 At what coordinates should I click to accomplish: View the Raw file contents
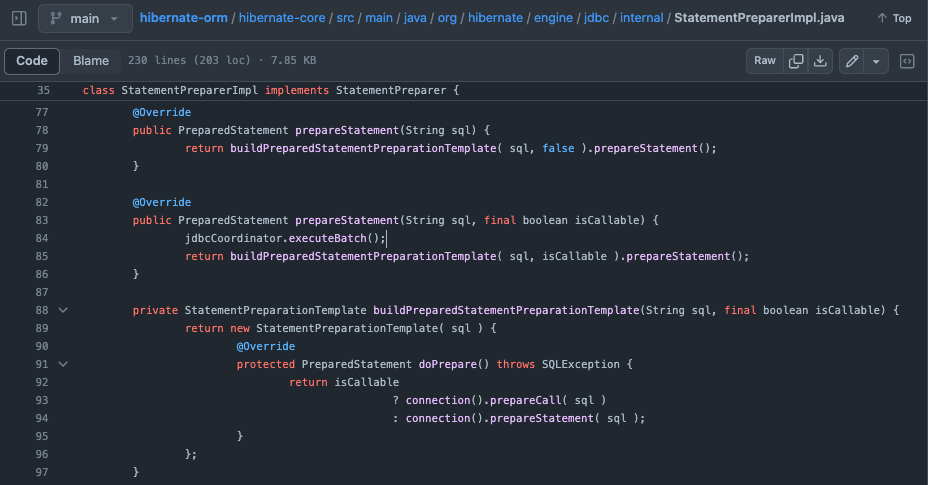(x=765, y=61)
